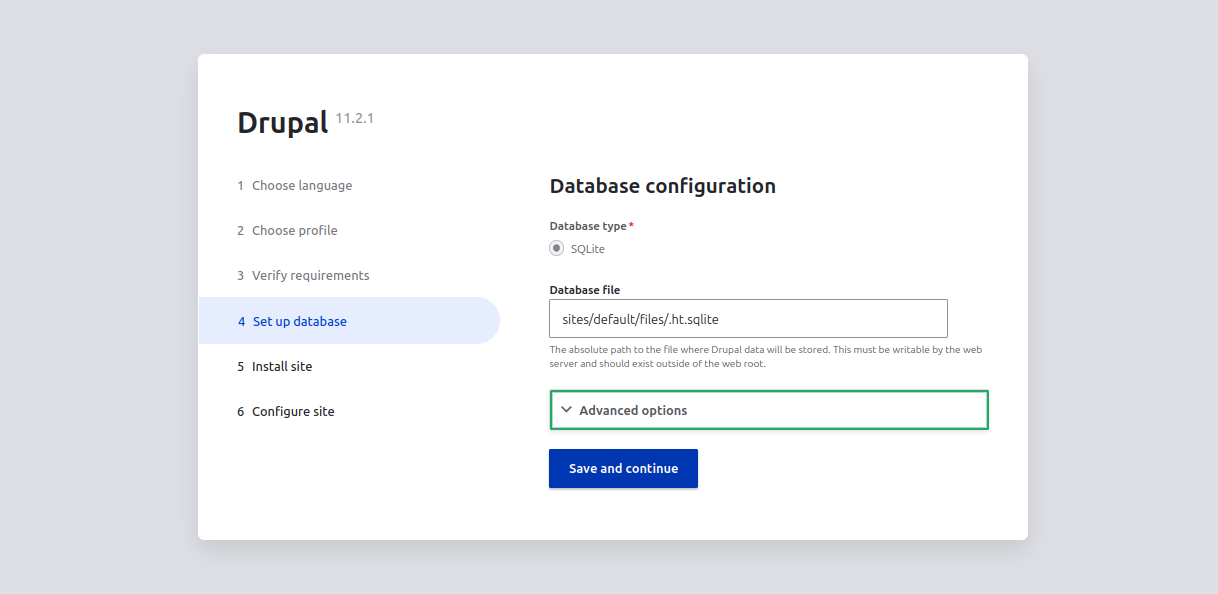Select the SQLite database type radio button
Viewport: 1218px width, 594px height.
click(557, 248)
